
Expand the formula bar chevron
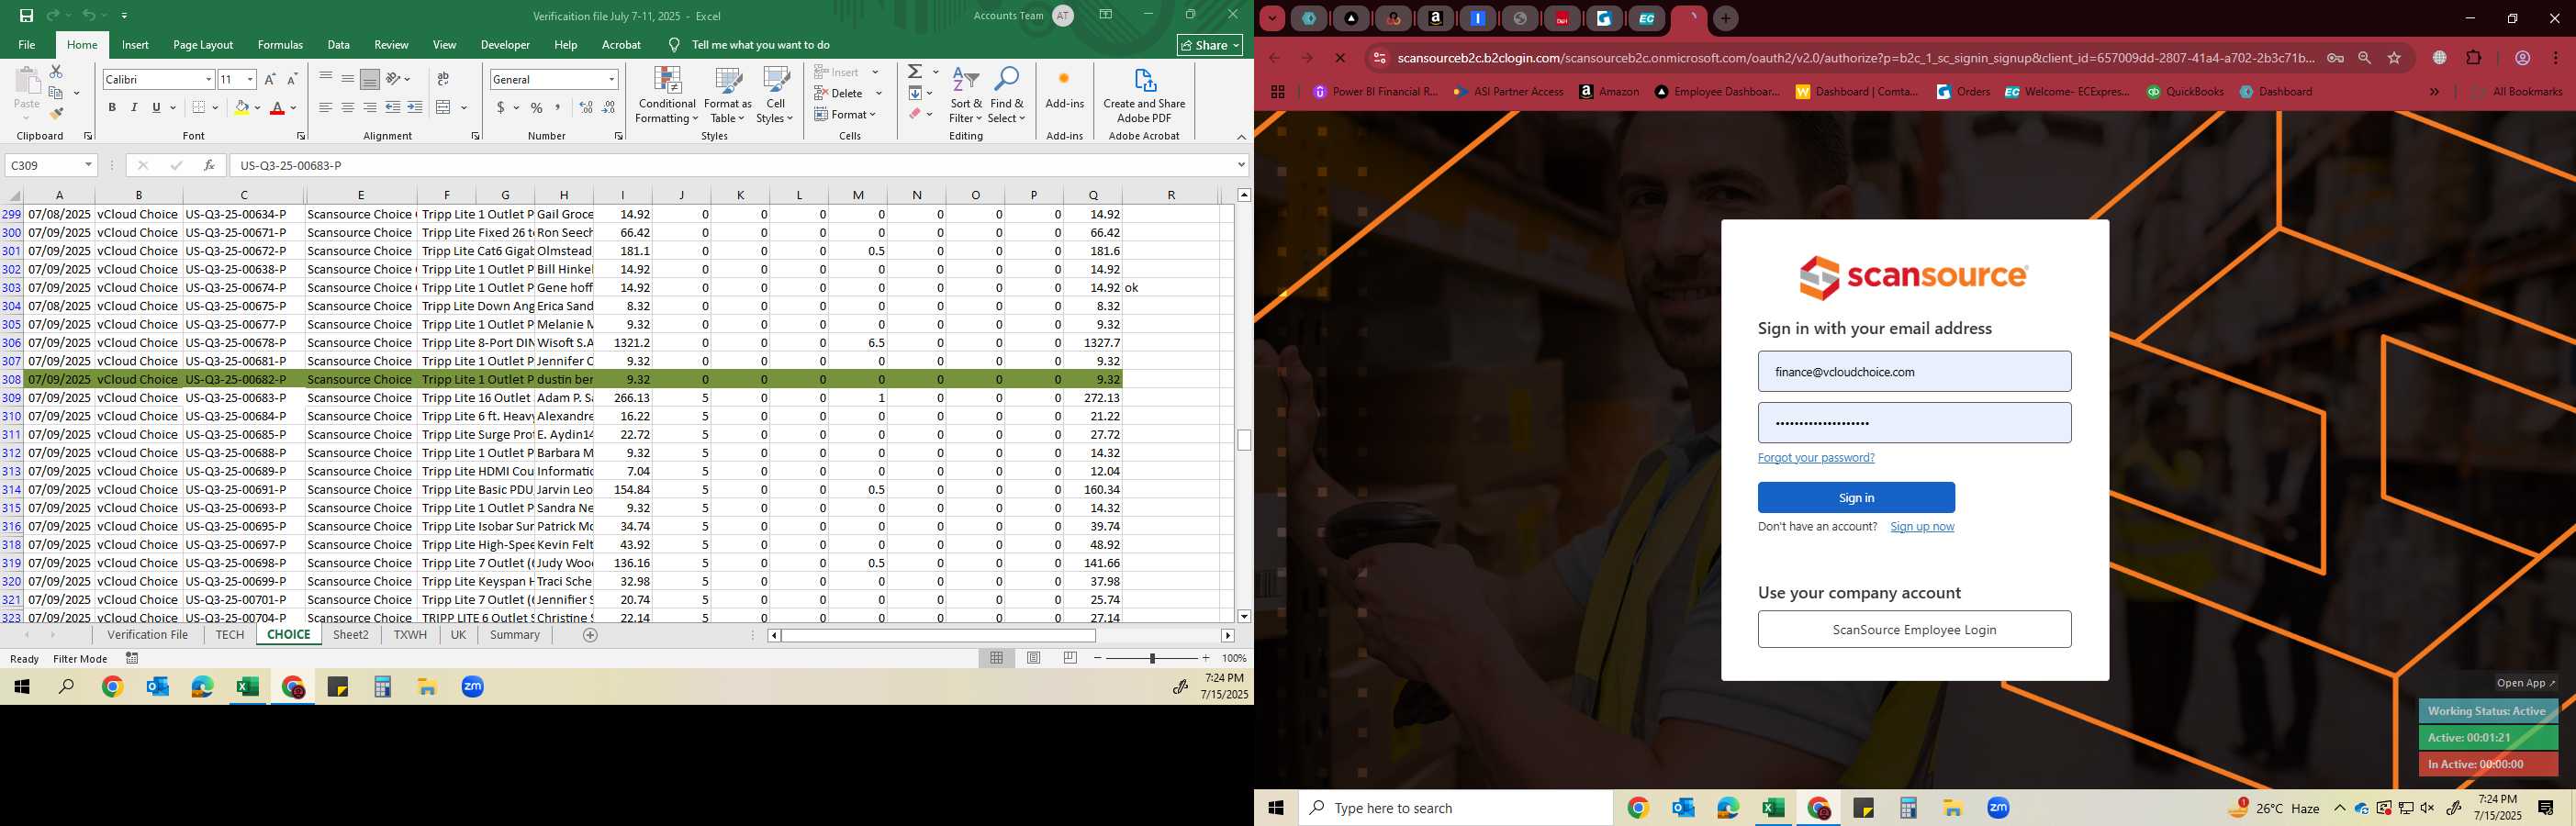[1241, 165]
